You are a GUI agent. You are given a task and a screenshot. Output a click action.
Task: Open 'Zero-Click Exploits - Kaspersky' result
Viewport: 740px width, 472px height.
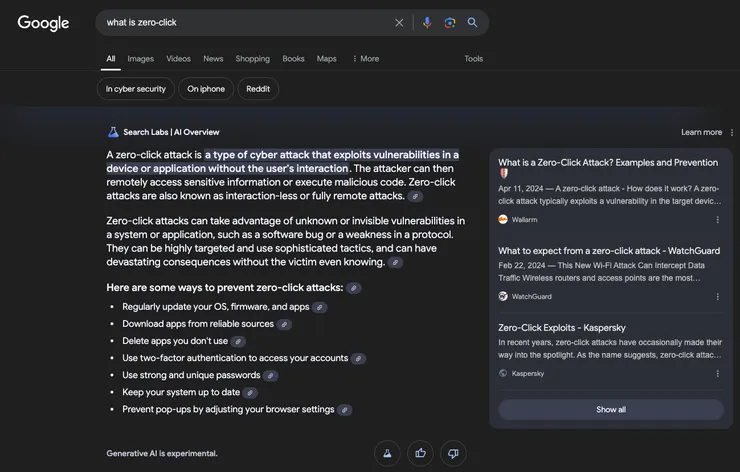(x=562, y=328)
